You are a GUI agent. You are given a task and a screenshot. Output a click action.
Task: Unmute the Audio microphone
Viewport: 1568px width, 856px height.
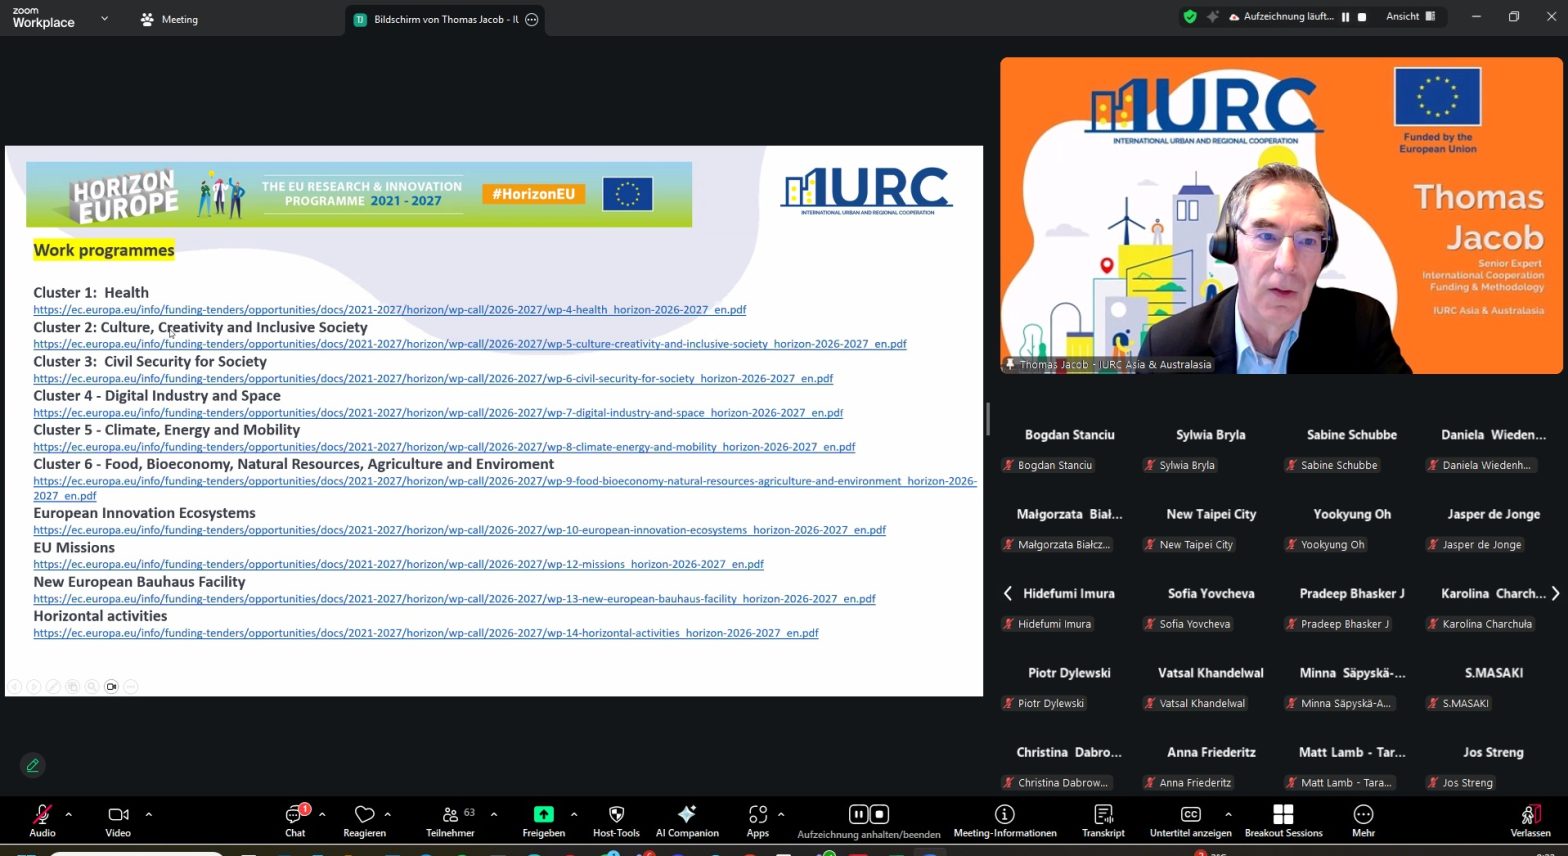[x=42, y=820]
